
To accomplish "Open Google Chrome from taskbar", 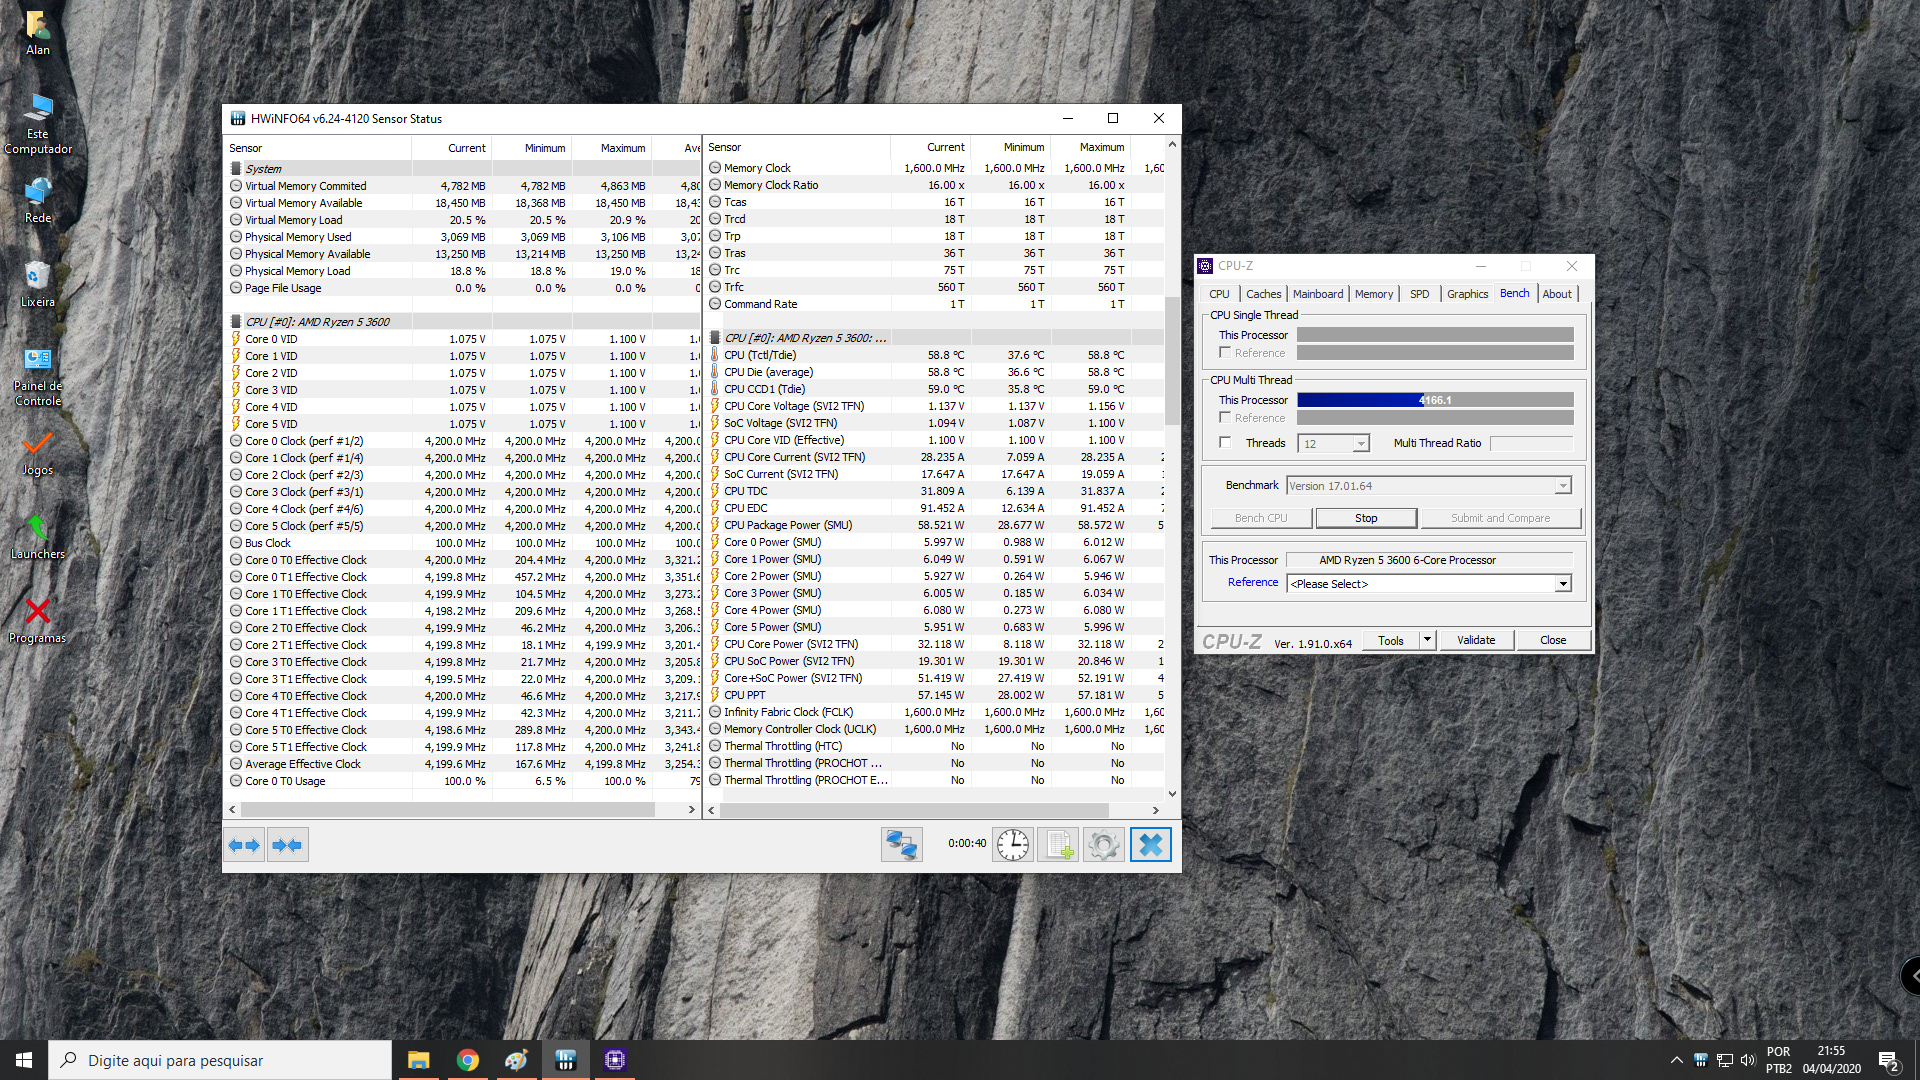I will coord(467,1060).
